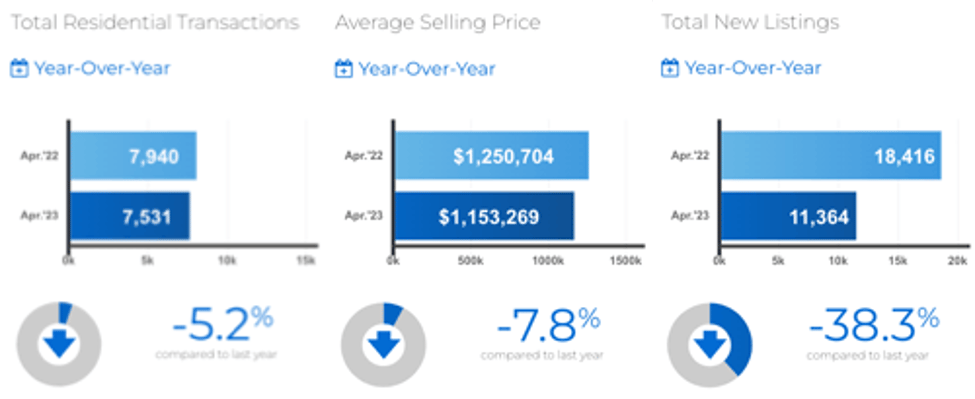Click the -38.3% change figure

[874, 326]
